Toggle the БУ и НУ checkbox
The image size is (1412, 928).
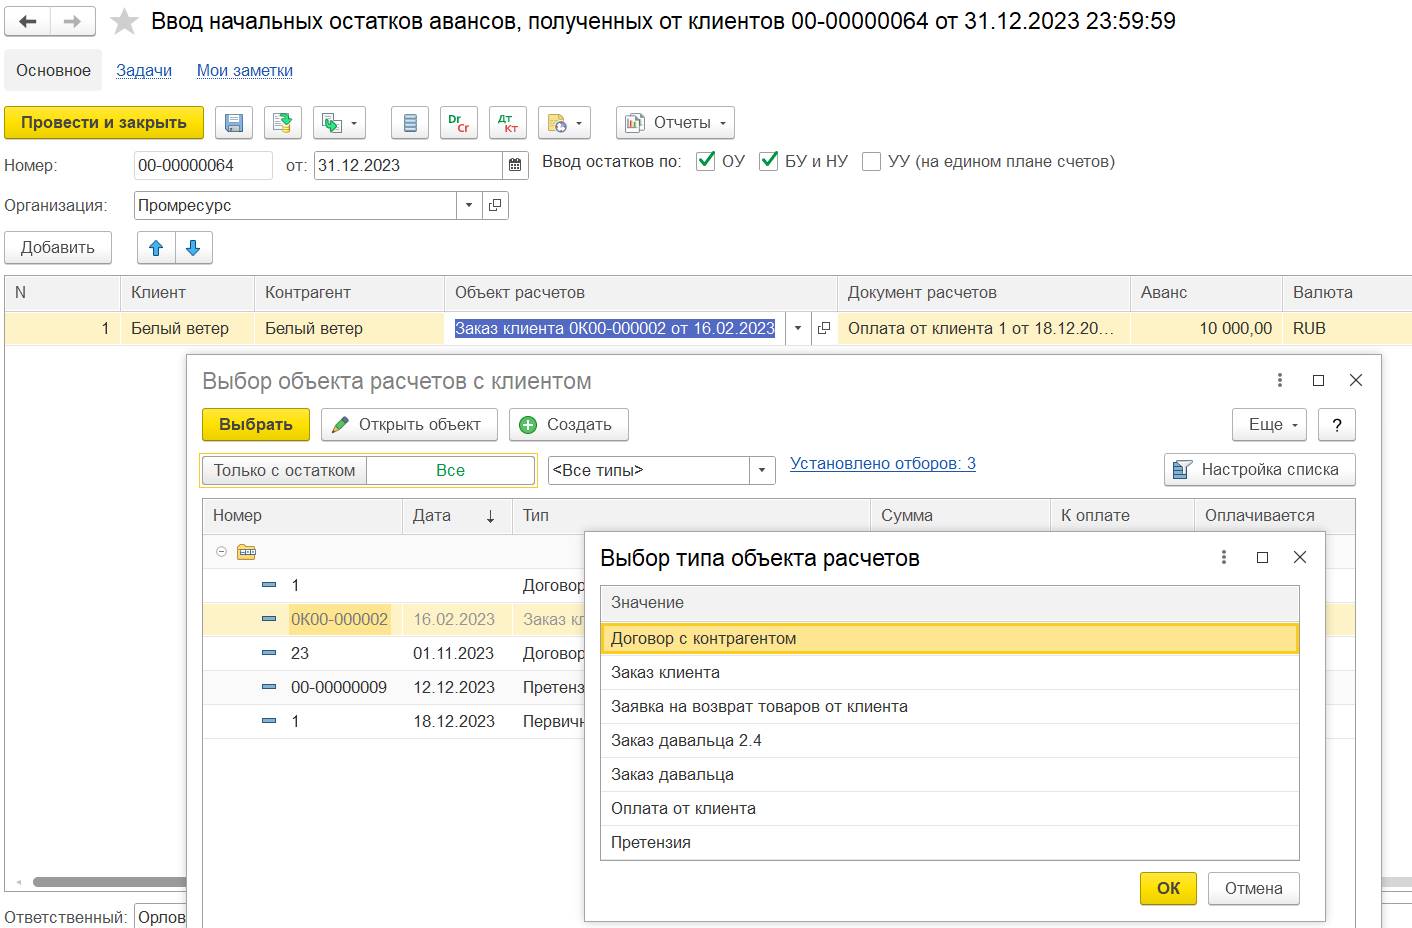[x=769, y=161]
